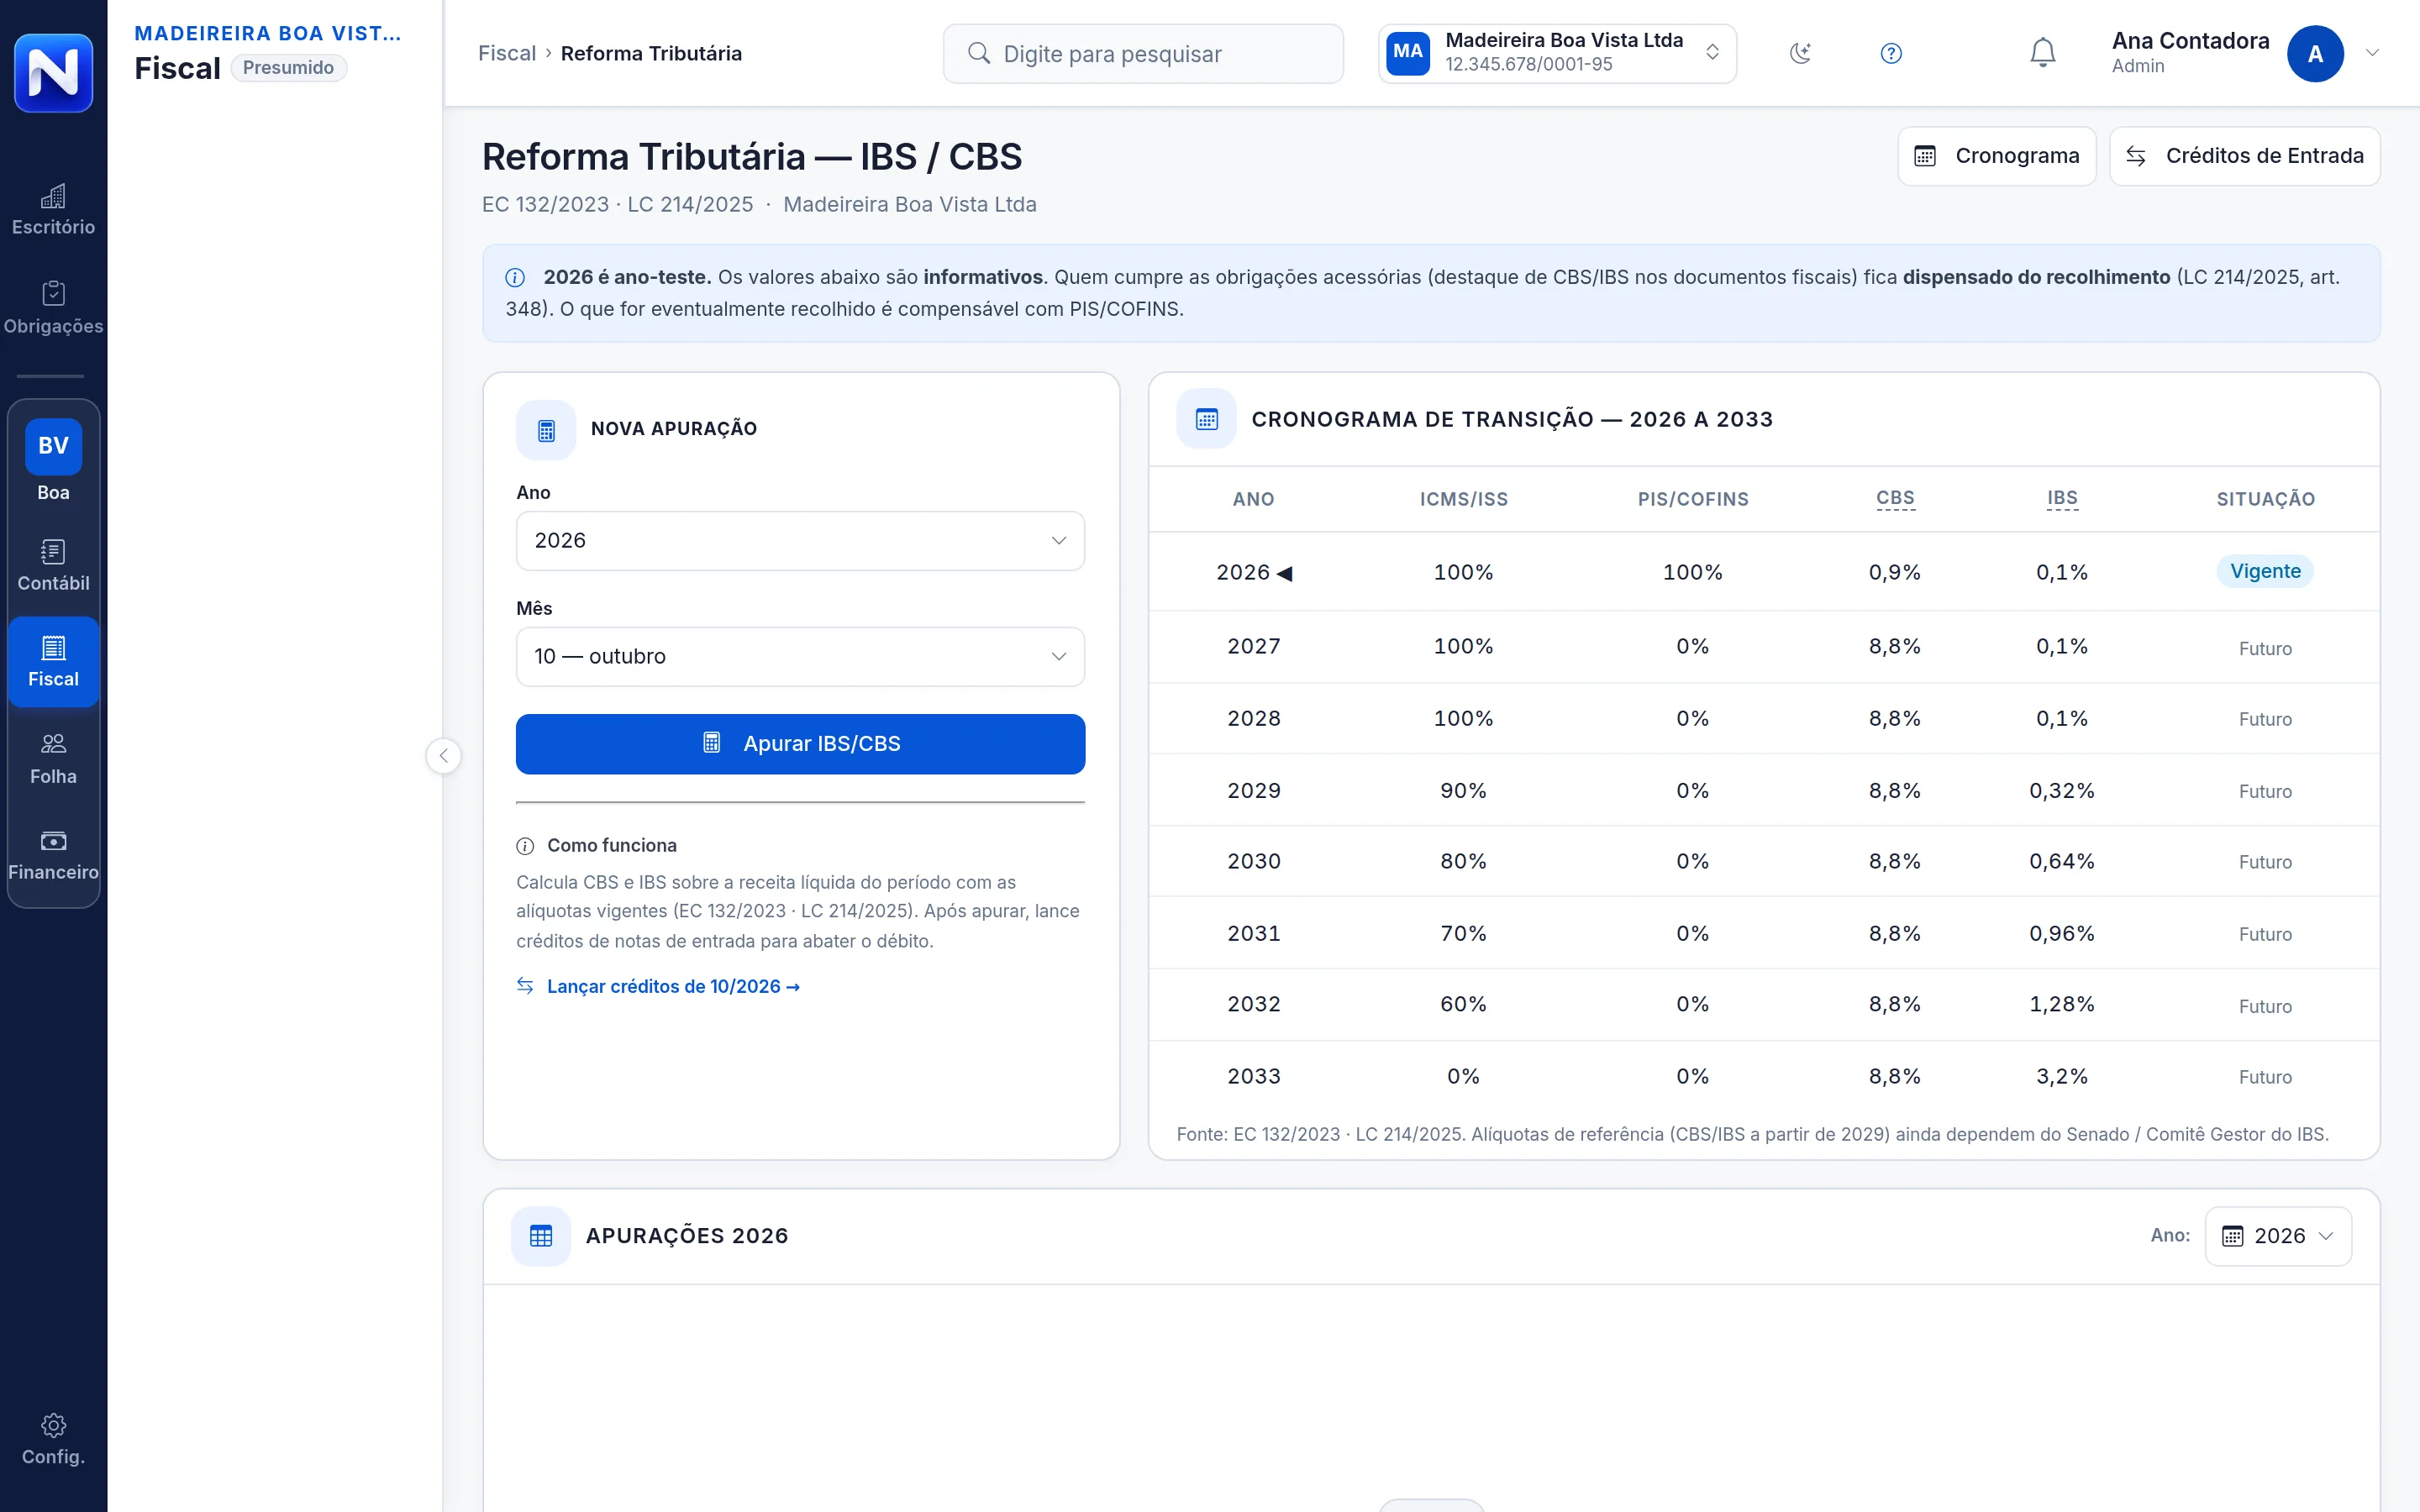Click the CBS column header
This screenshot has width=2420, height=1512.
pyautogui.click(x=1895, y=498)
